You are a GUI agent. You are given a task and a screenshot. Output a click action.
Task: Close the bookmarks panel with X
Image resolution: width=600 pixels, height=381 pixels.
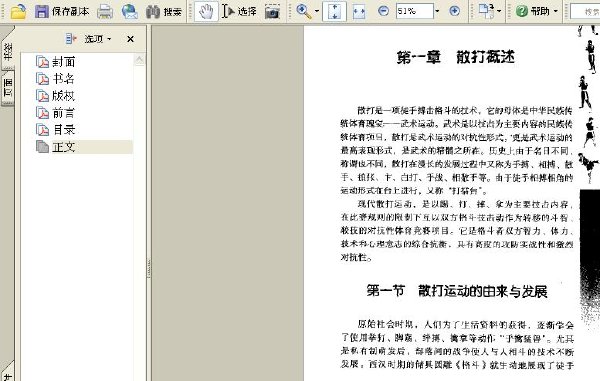click(x=130, y=39)
